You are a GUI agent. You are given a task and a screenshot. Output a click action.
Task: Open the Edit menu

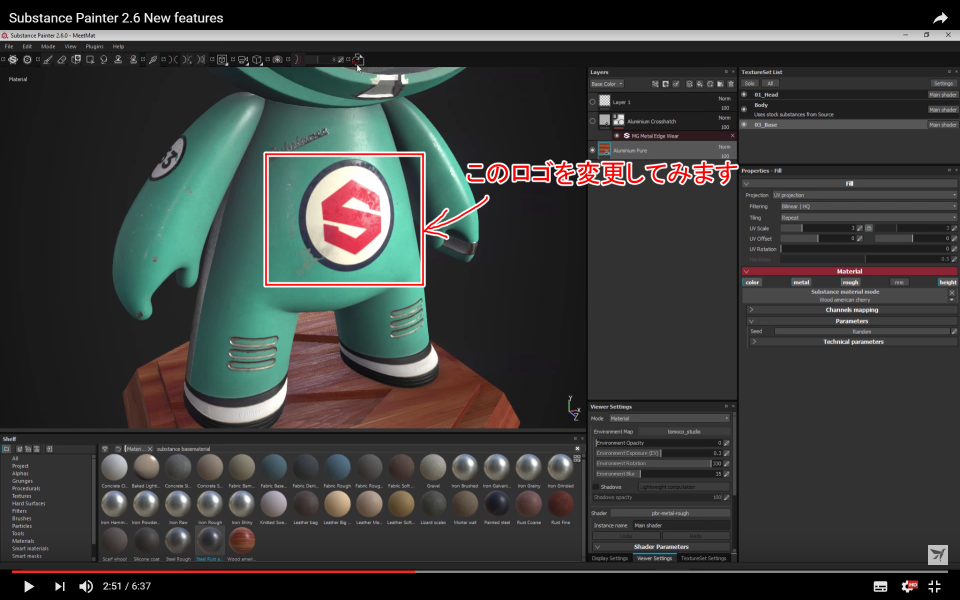(x=27, y=47)
